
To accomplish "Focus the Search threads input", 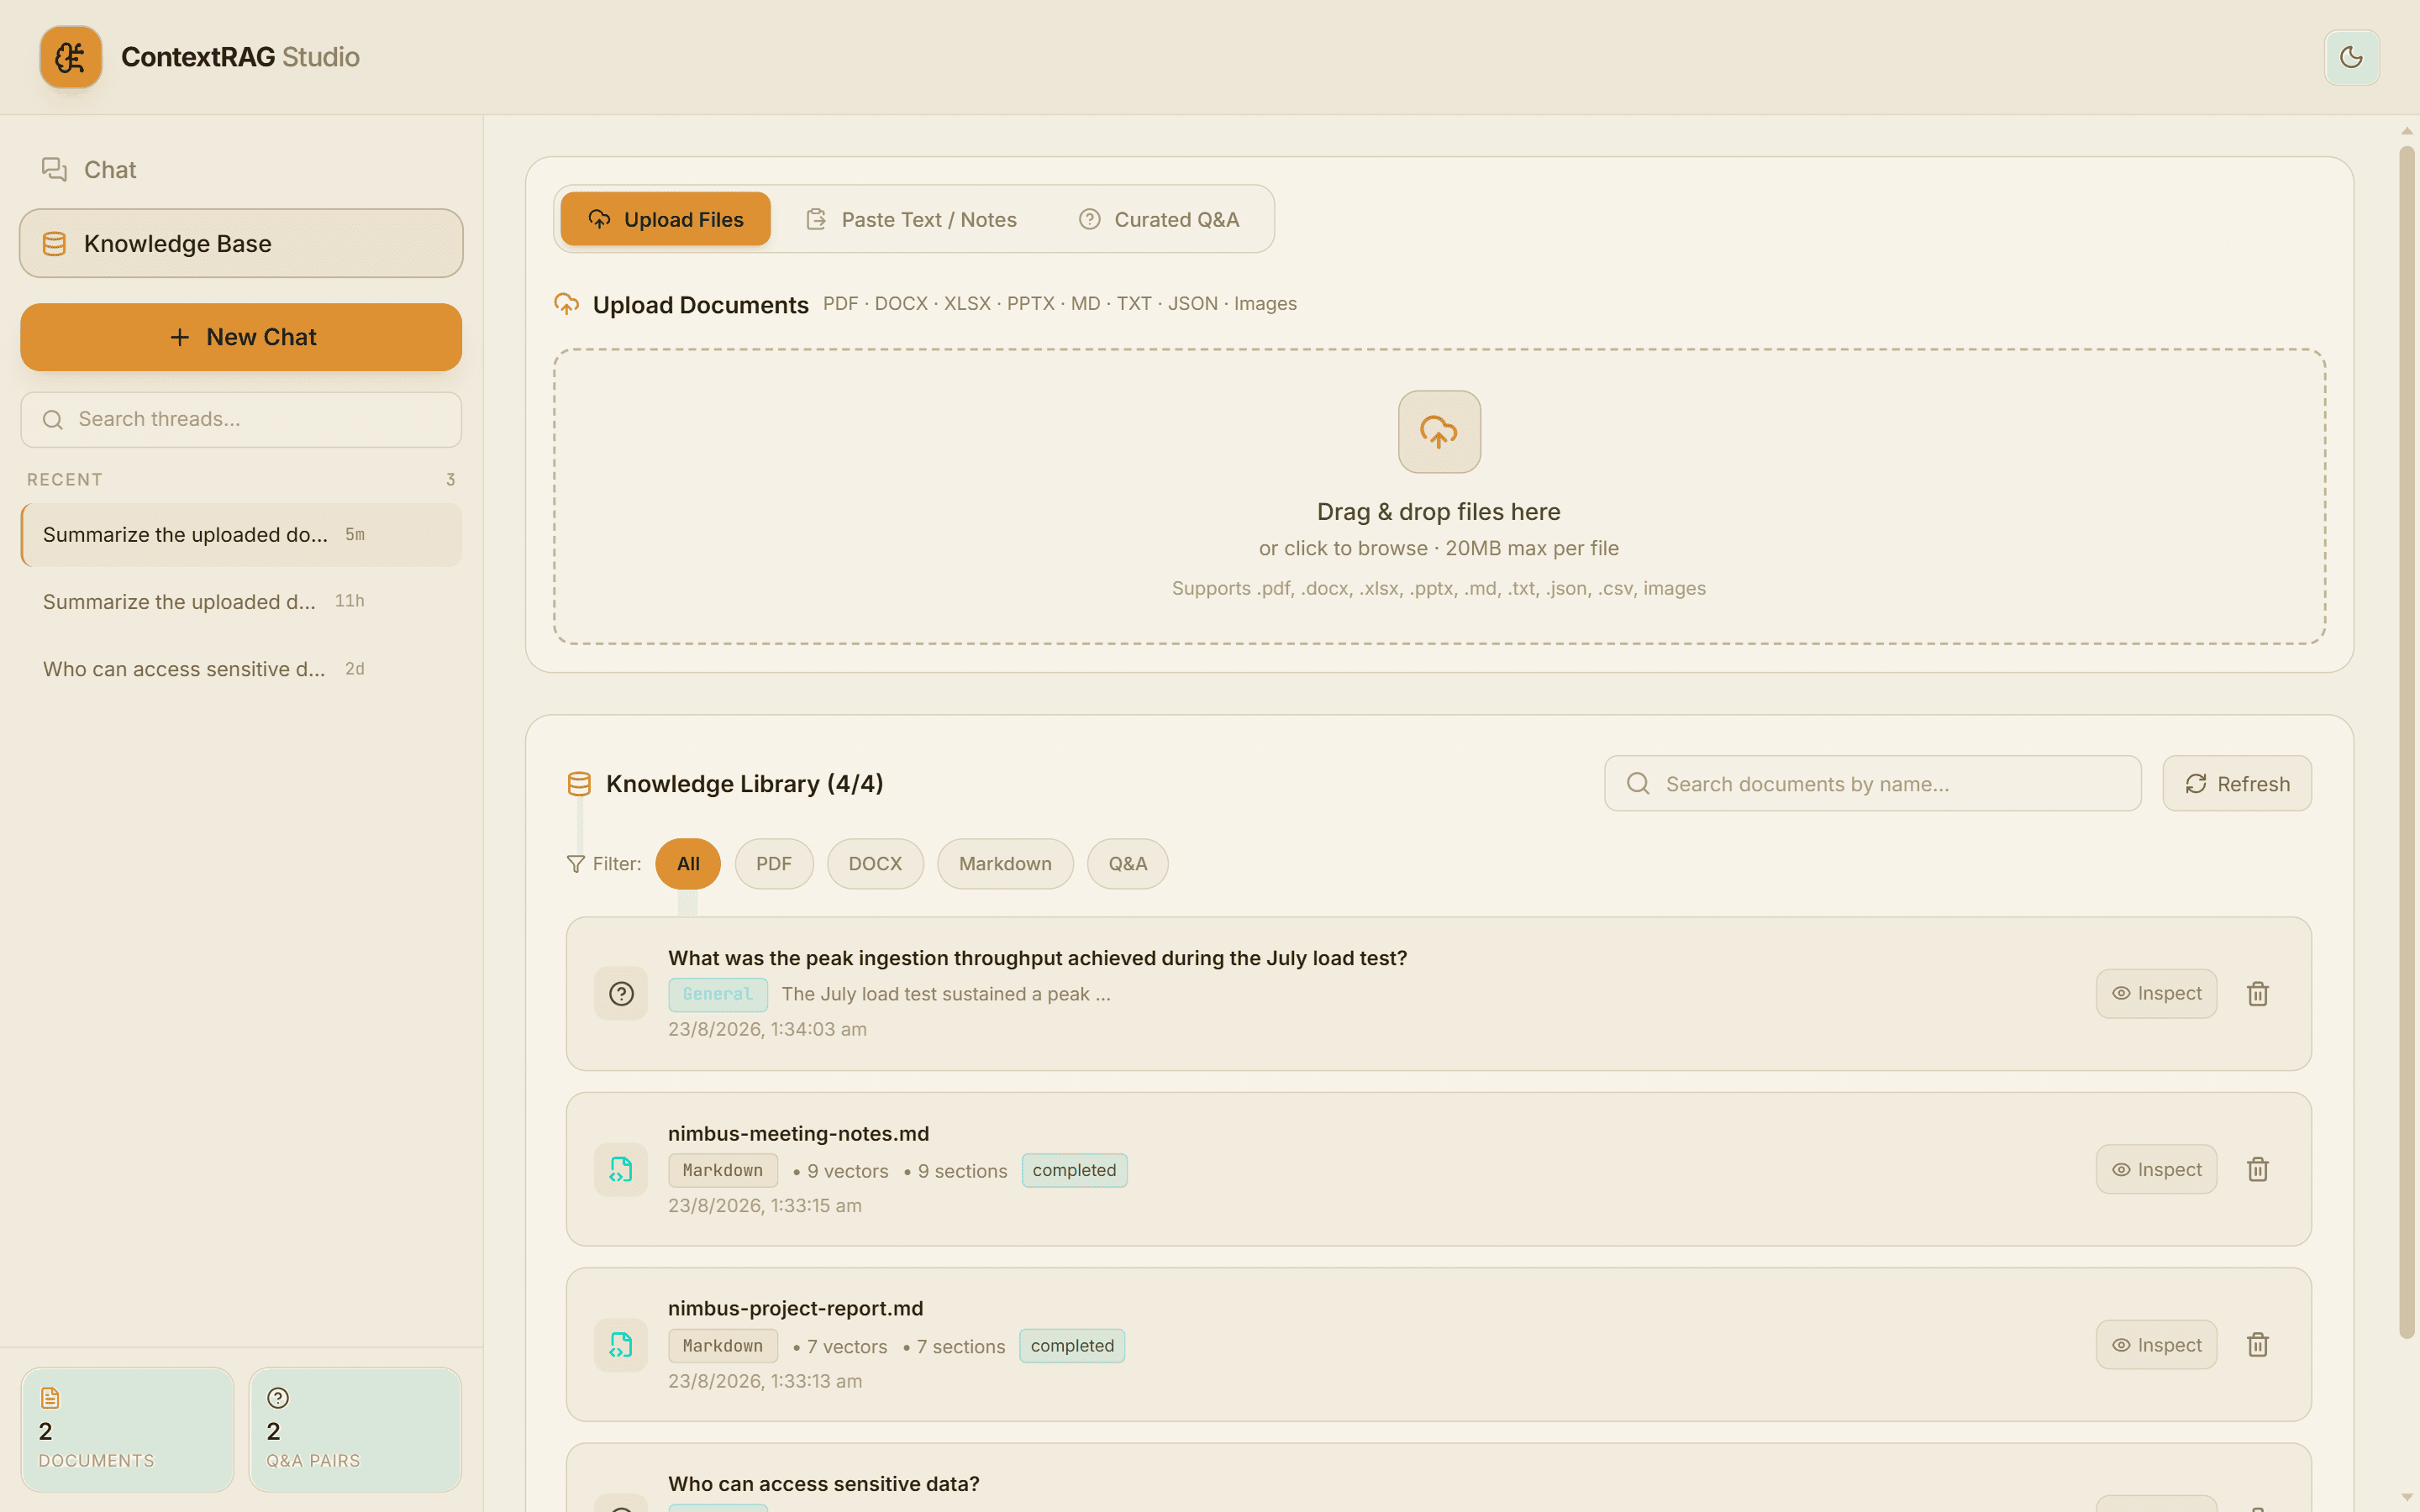I will click(241, 419).
